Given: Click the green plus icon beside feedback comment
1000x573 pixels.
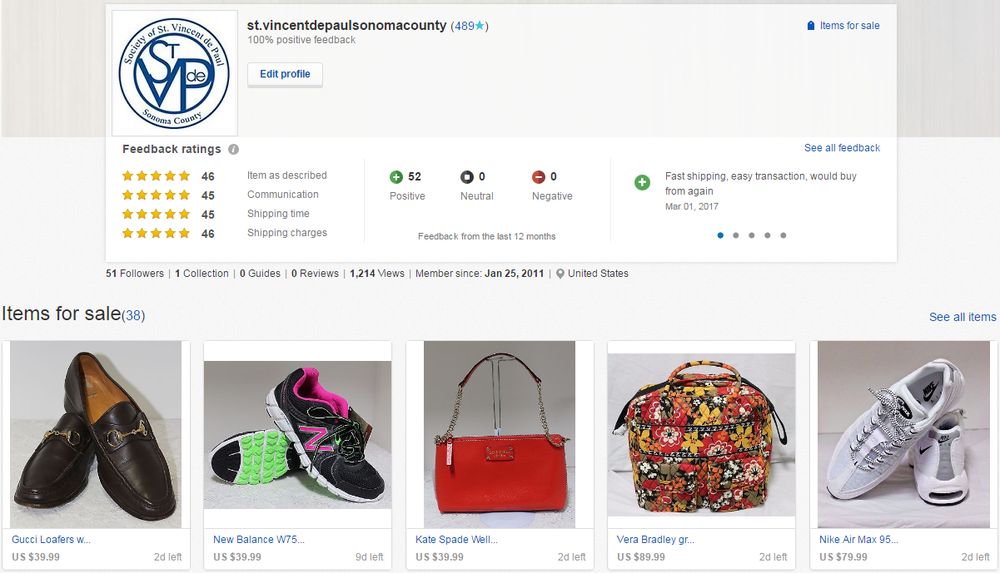Looking at the screenshot, I should [x=642, y=182].
